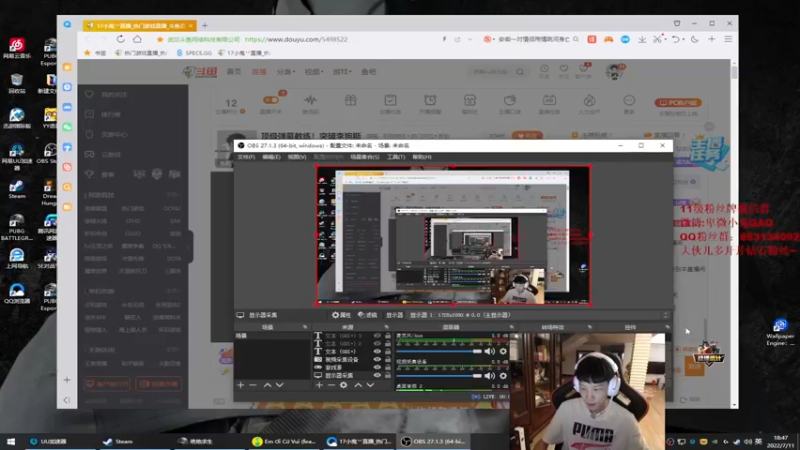The image size is (800, 450).
Task: Open OBS 文件(F) menu
Action: [x=246, y=157]
